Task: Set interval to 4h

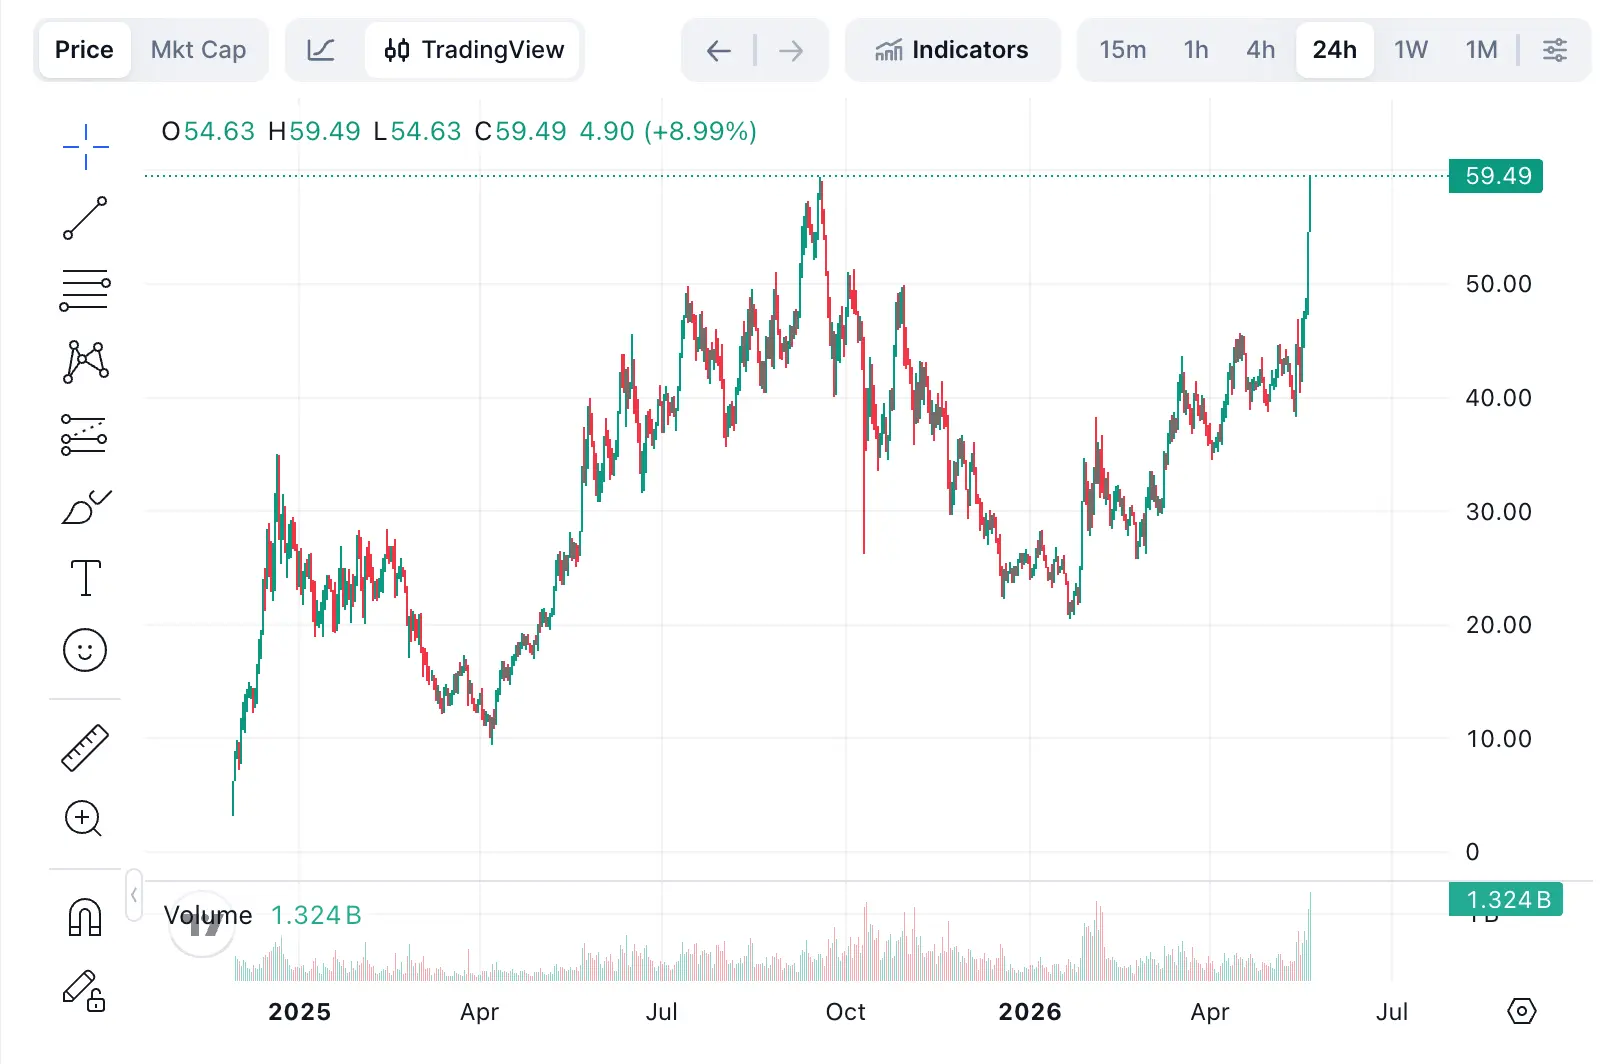Action: point(1261,50)
